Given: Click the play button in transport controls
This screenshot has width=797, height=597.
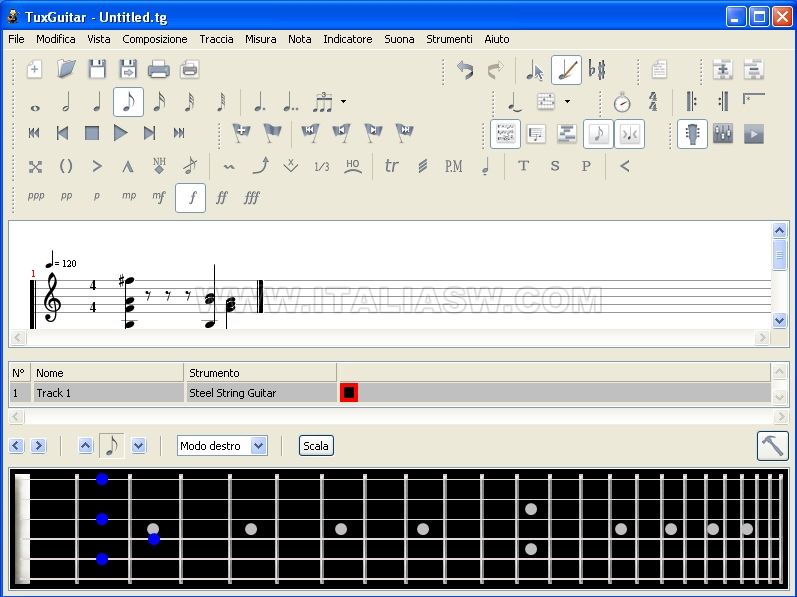Looking at the screenshot, I should click(121, 133).
